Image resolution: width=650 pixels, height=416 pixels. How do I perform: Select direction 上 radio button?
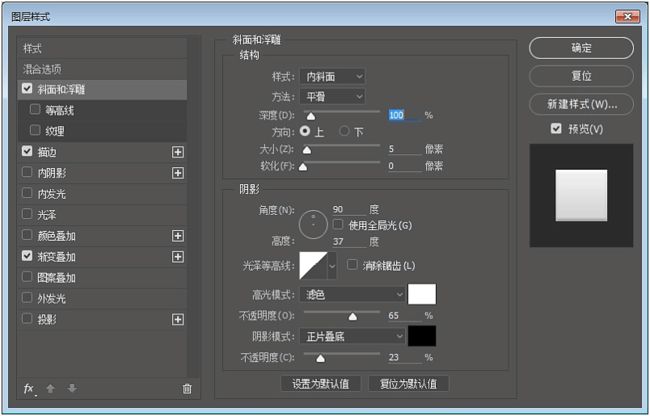305,131
